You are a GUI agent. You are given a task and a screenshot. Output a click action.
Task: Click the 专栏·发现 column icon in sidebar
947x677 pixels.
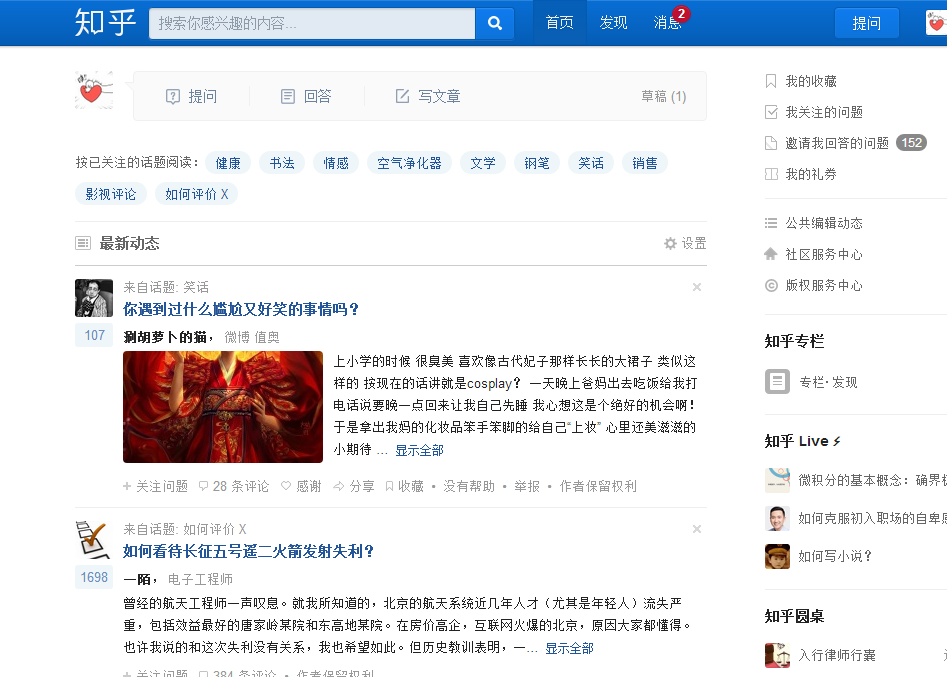[x=777, y=381]
